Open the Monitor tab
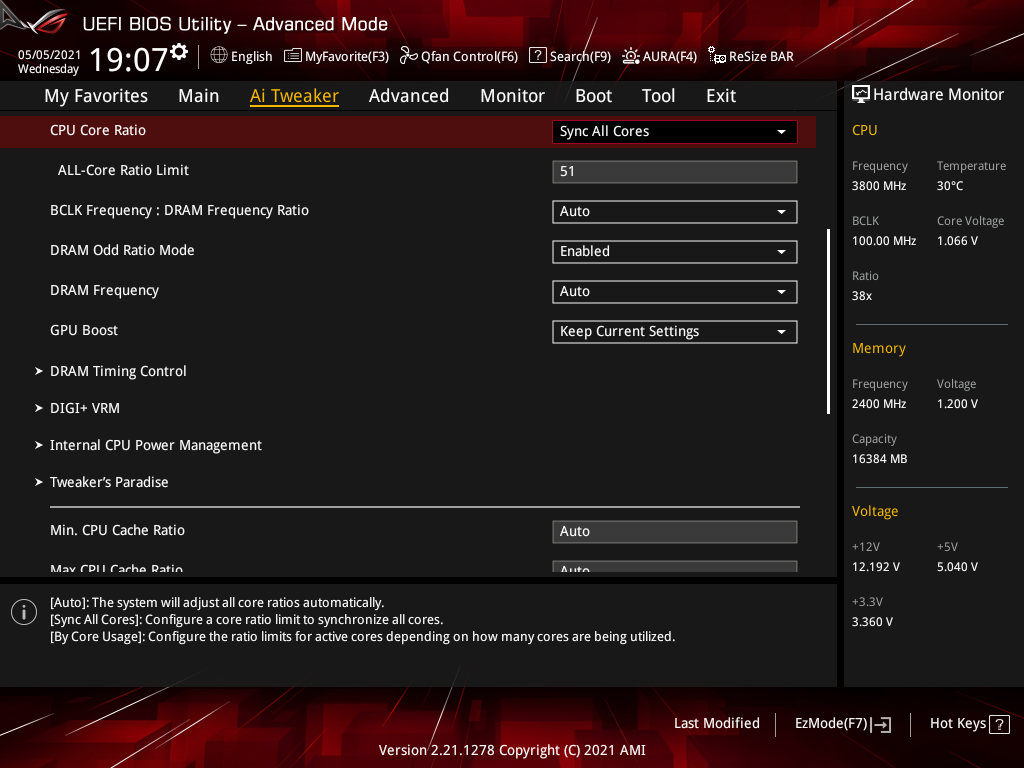1024x768 pixels. (x=513, y=96)
